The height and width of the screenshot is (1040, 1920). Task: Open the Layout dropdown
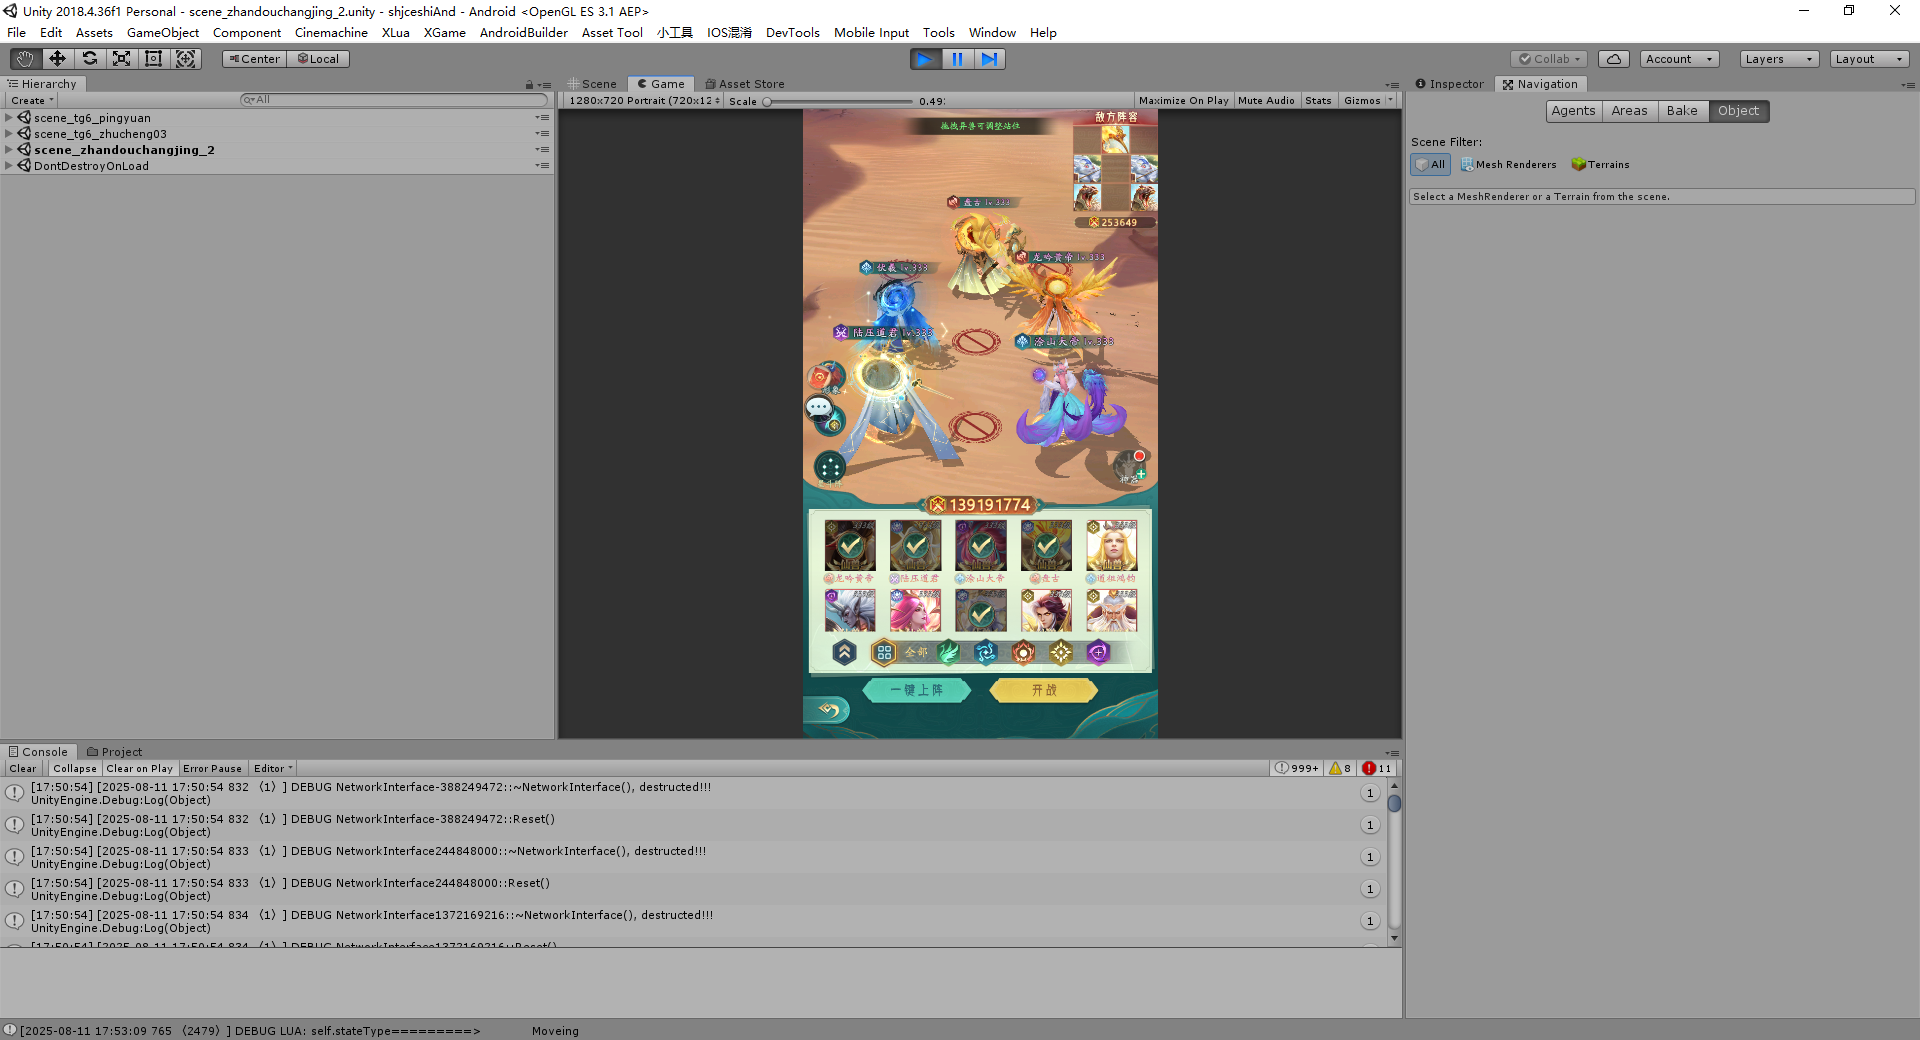pyautogui.click(x=1869, y=59)
